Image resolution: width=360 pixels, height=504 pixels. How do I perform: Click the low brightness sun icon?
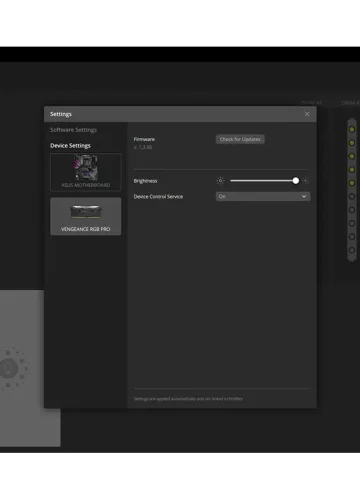[220, 181]
